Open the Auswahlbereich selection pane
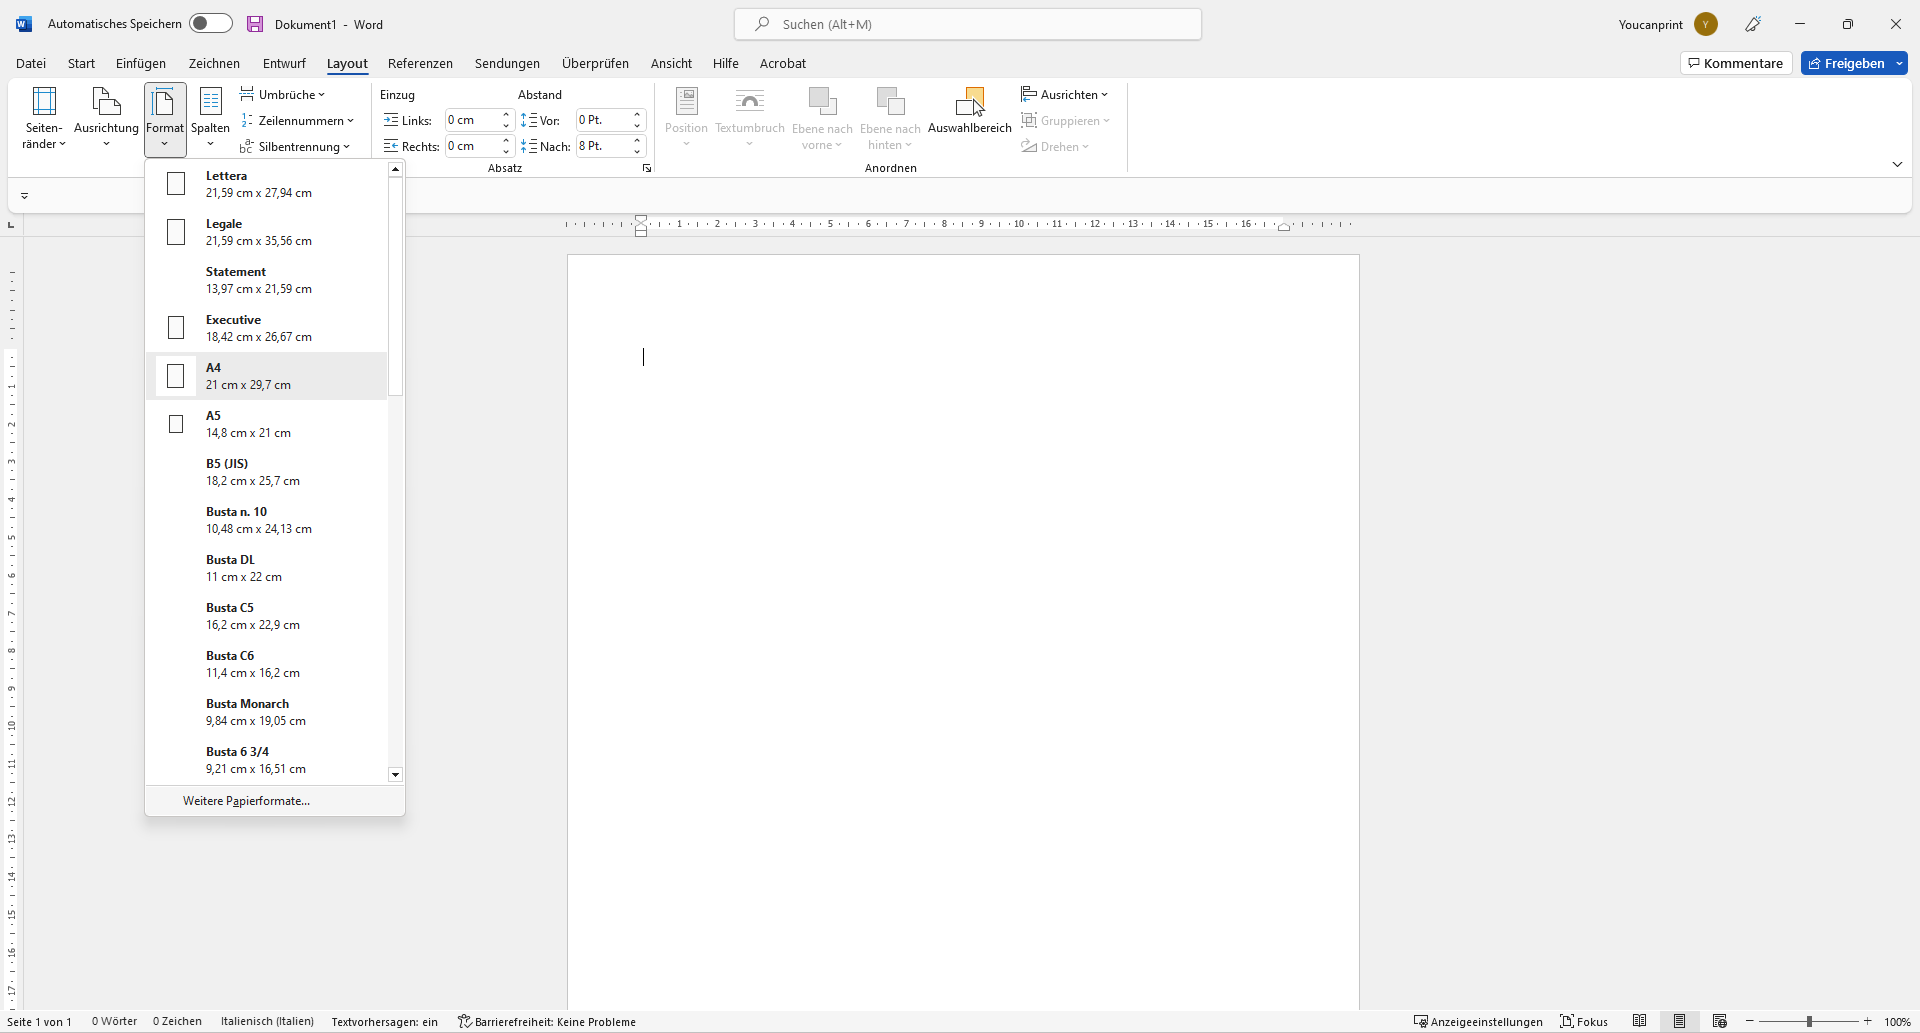The width and height of the screenshot is (1920, 1033). [969, 112]
